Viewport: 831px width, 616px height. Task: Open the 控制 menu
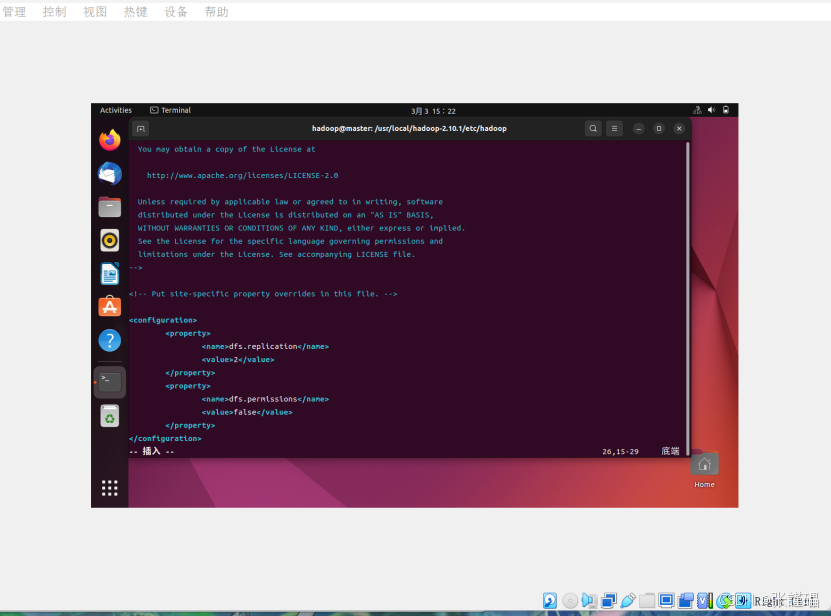tap(55, 12)
